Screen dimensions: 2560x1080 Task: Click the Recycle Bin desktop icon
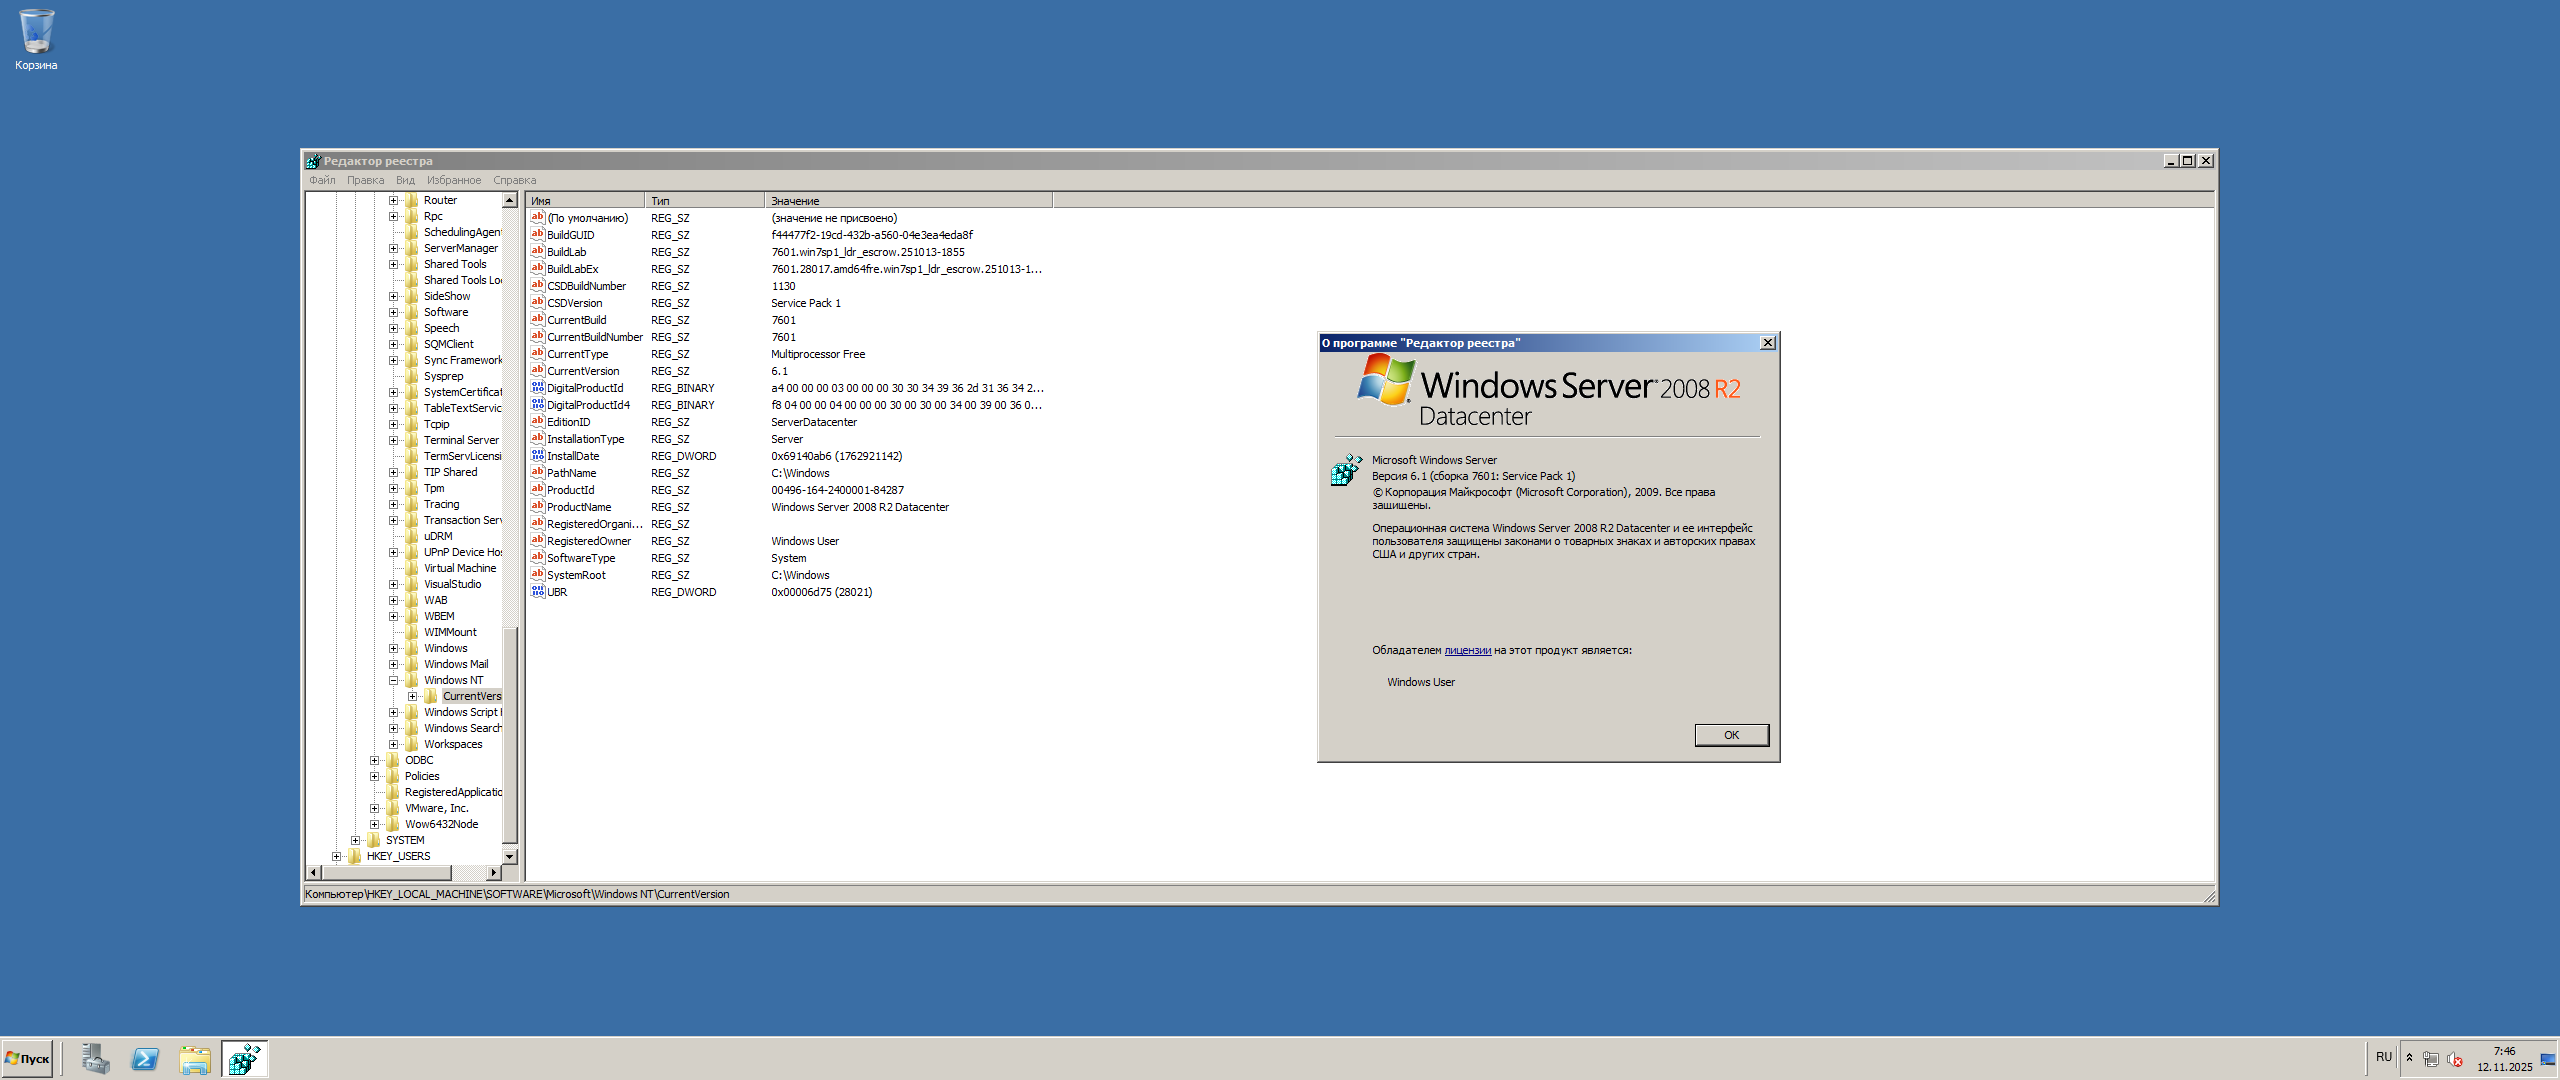(36, 33)
